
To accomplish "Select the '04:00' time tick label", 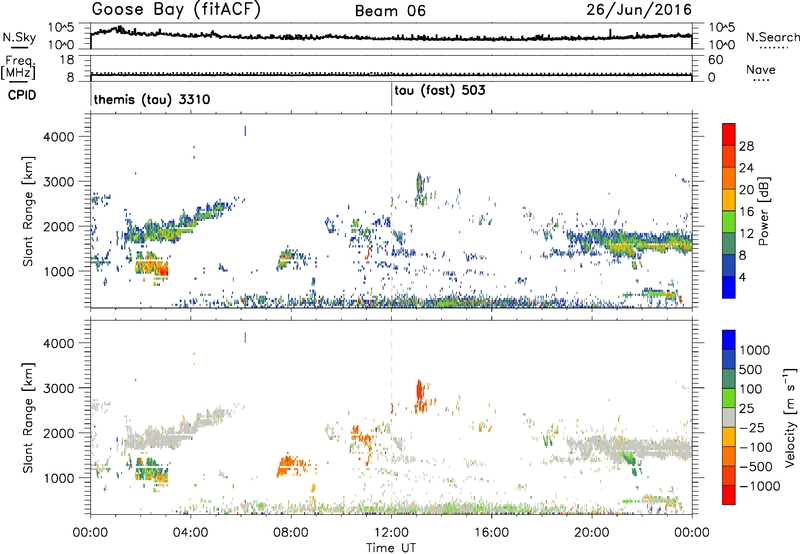I will coord(191,533).
